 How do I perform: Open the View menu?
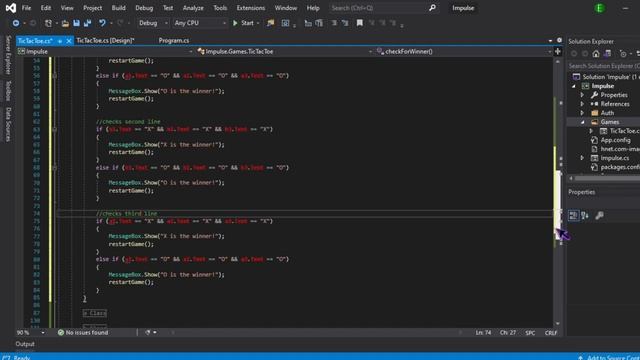click(67, 8)
